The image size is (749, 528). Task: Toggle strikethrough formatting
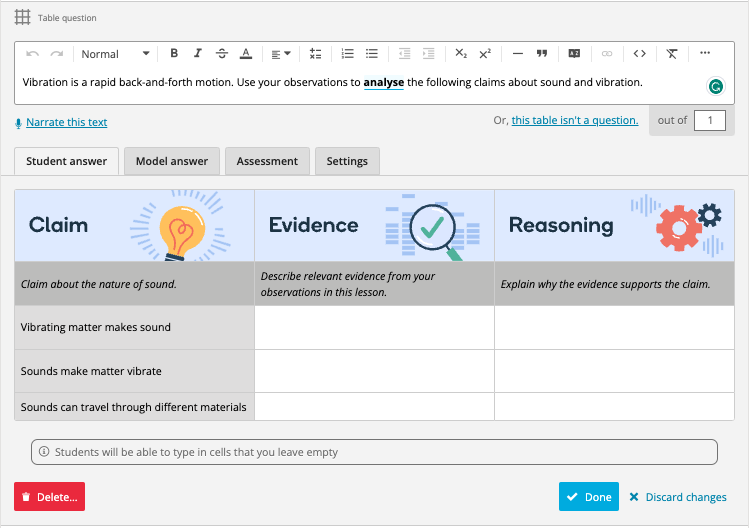coord(222,54)
